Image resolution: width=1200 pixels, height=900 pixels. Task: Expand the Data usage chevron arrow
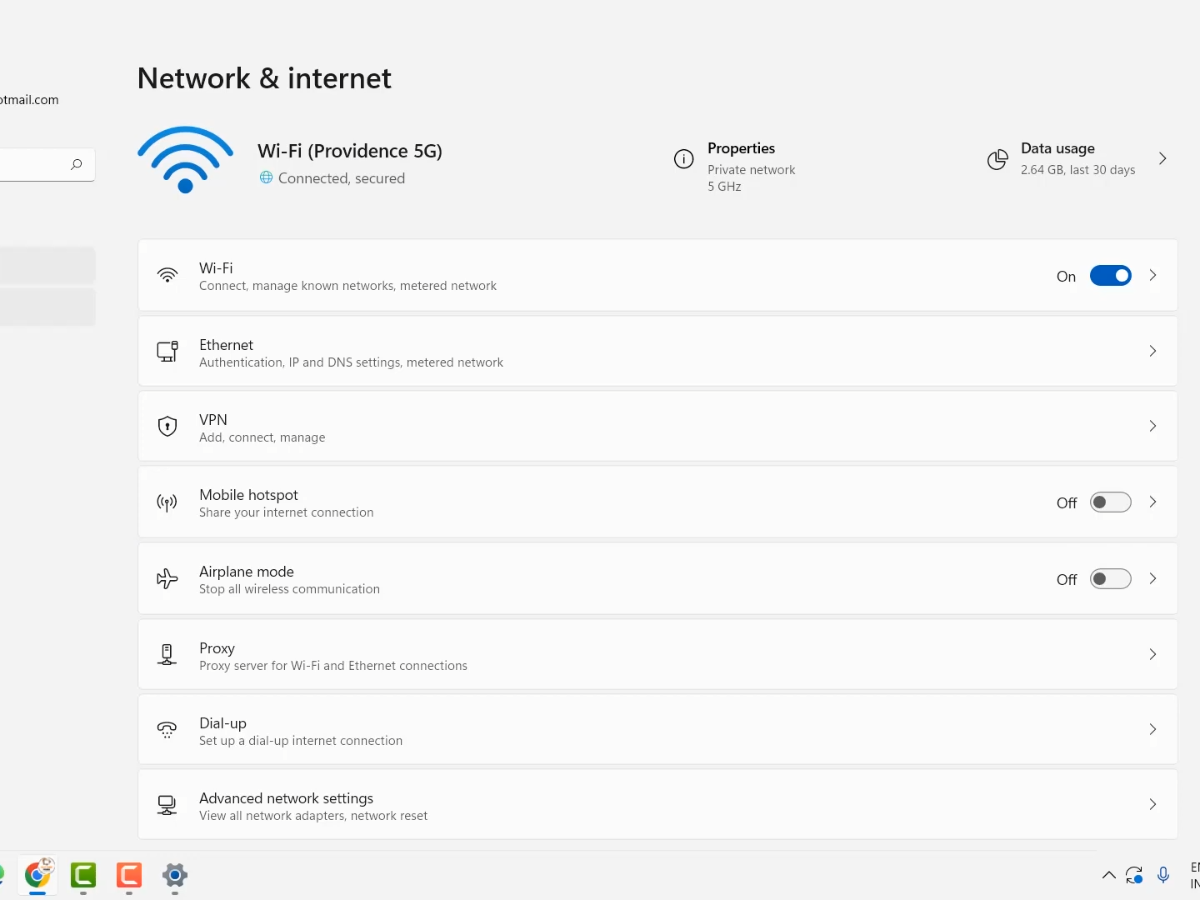(x=1162, y=159)
